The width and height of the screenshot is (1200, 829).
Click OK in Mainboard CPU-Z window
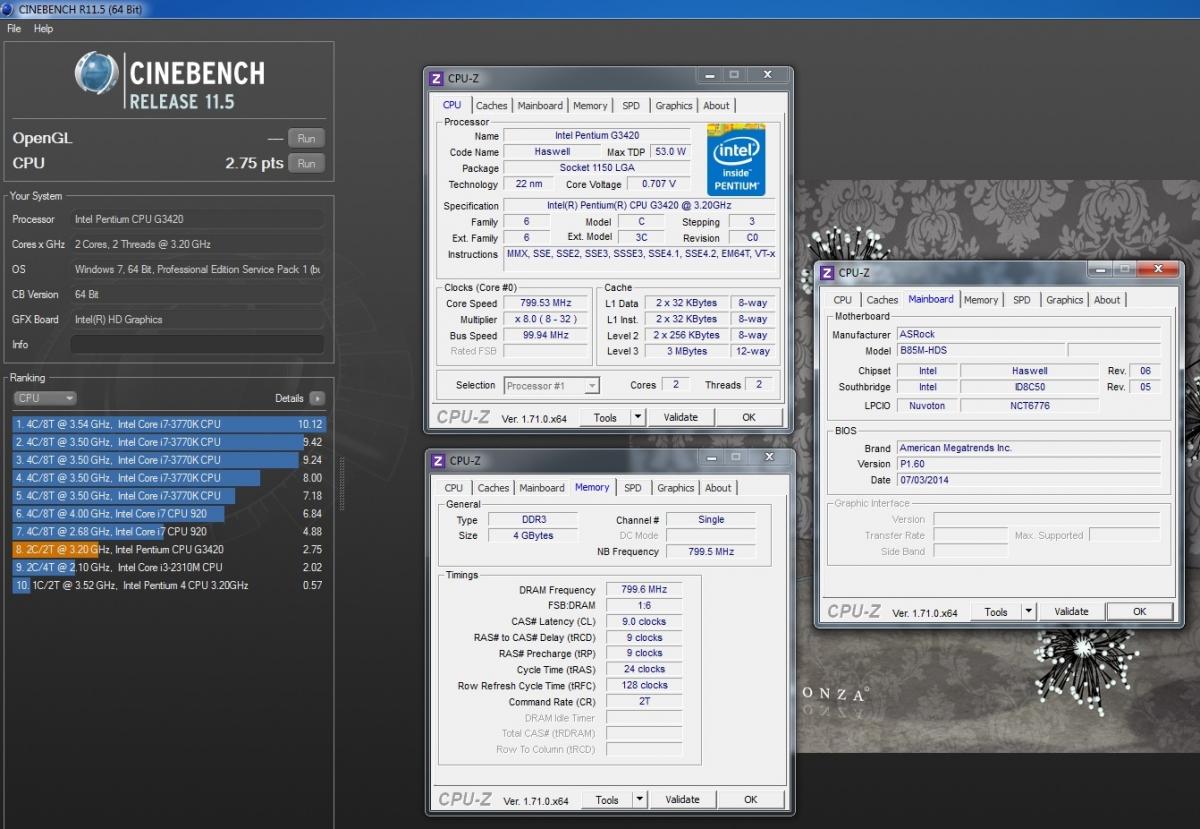click(1139, 612)
